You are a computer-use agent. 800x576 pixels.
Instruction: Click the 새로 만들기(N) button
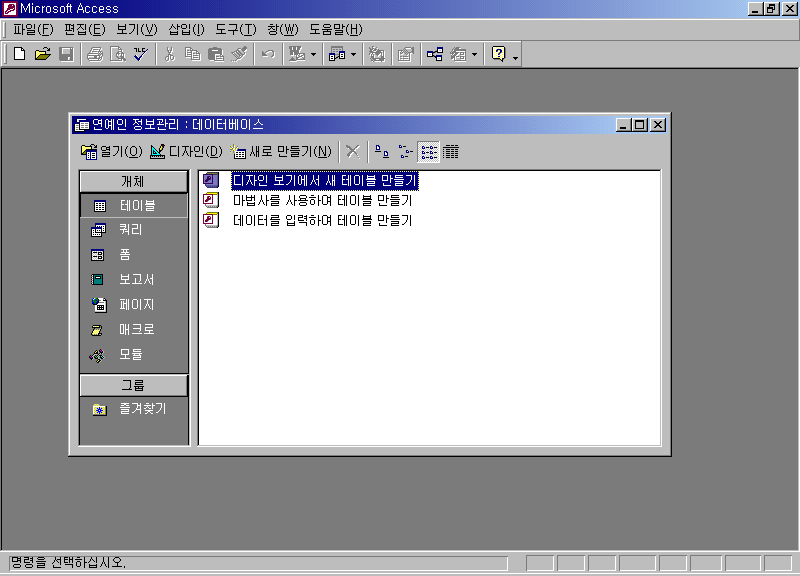pyautogui.click(x=281, y=152)
